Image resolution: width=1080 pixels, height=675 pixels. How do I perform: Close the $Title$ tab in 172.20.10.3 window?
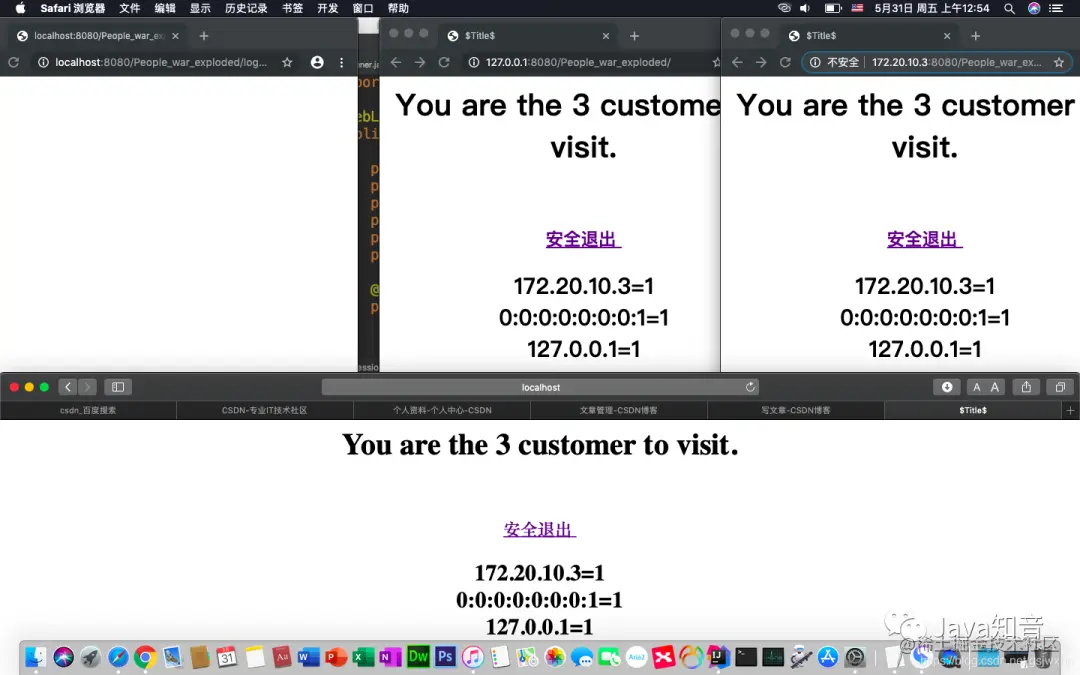coord(947,36)
